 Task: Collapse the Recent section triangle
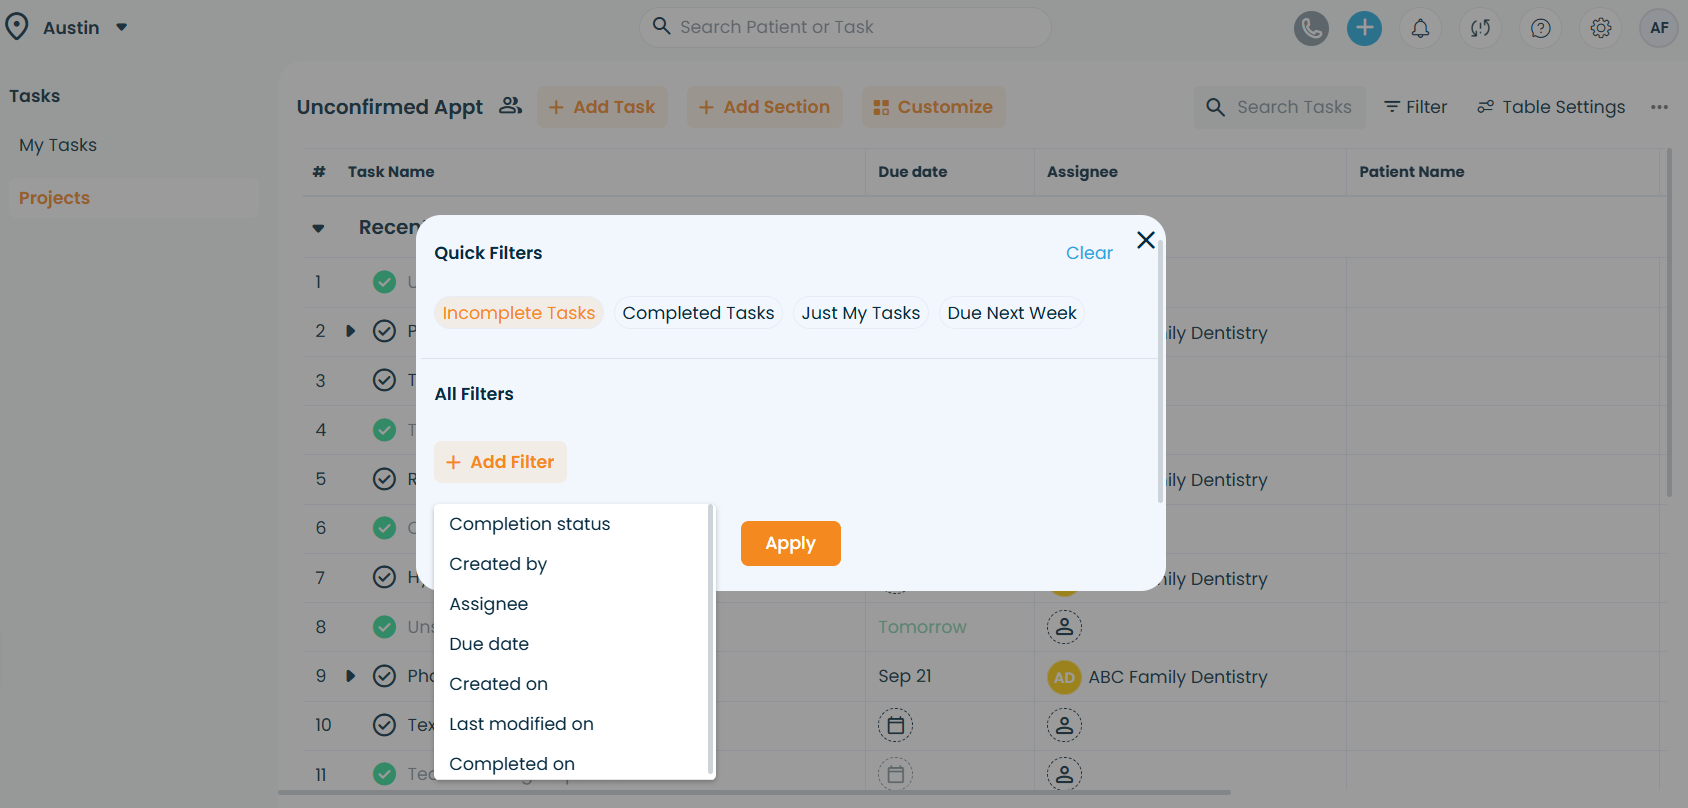pos(318,228)
